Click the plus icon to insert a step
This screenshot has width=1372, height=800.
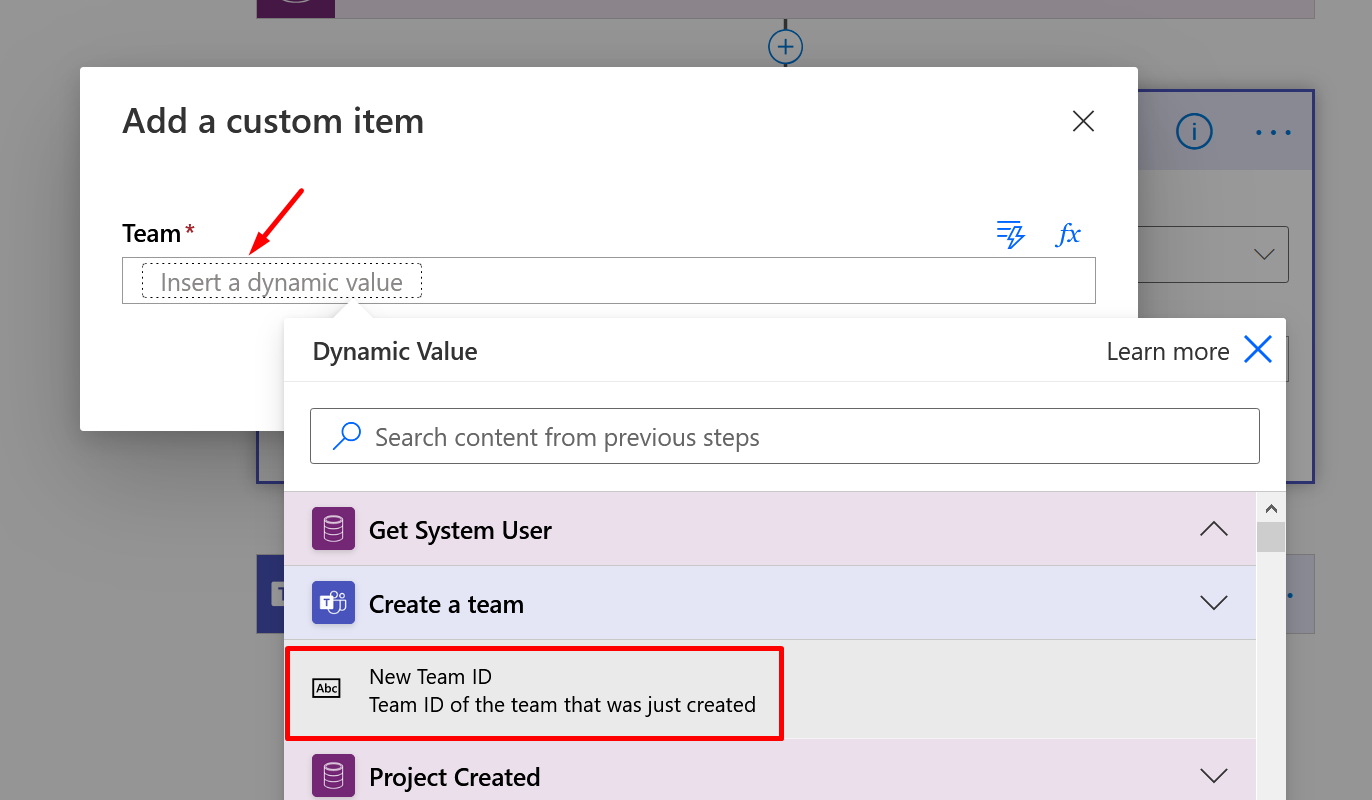(785, 47)
